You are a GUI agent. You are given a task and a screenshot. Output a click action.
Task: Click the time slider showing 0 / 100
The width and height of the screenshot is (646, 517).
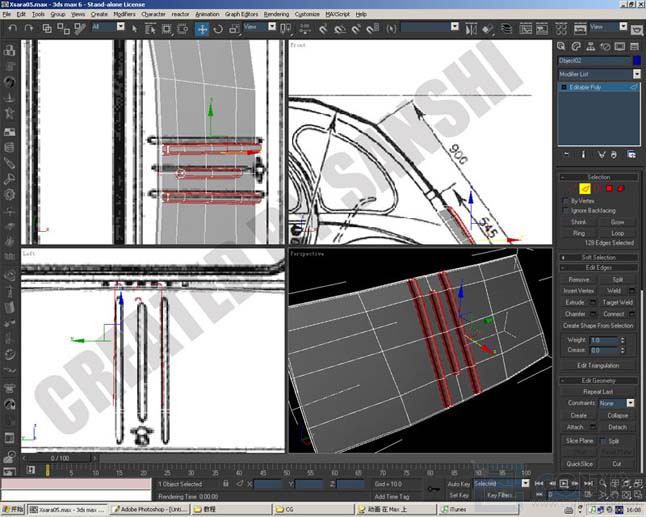coord(60,458)
